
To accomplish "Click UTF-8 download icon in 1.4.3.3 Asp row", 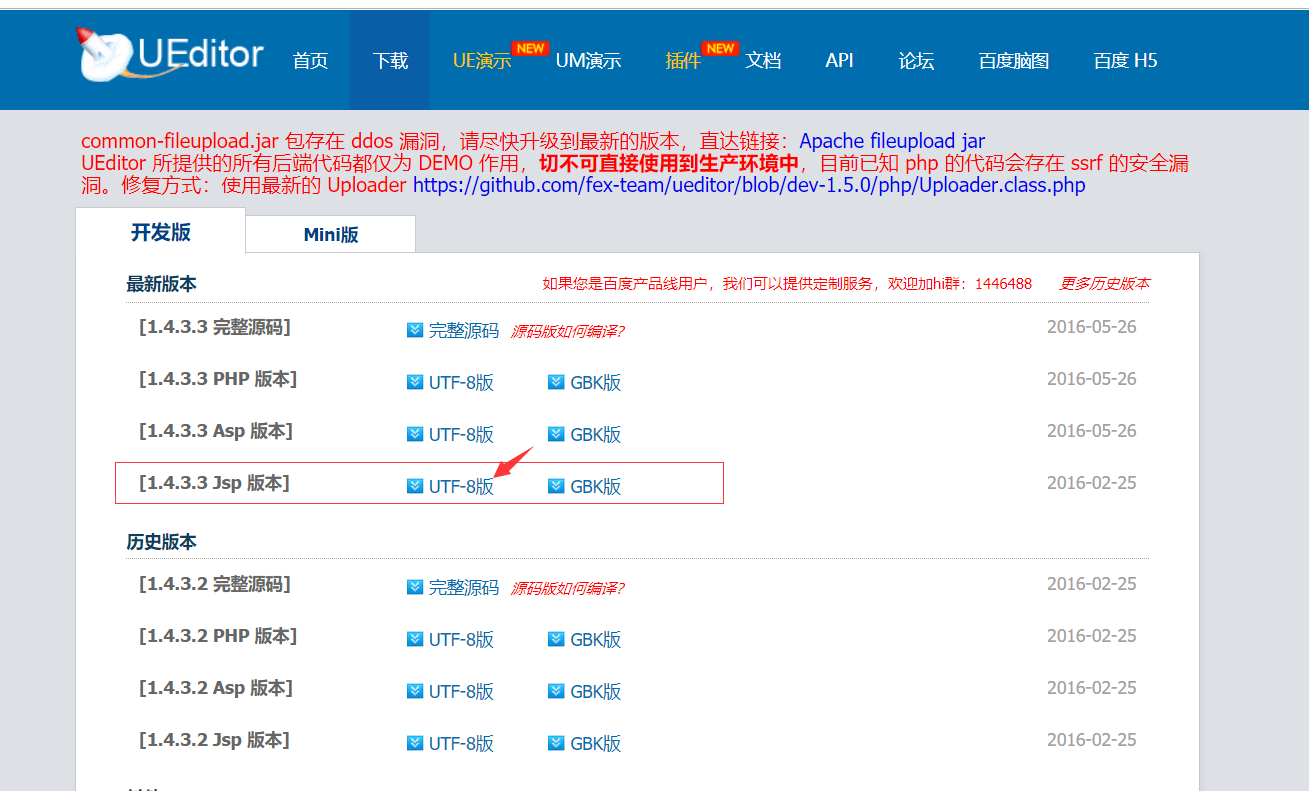I will click(415, 434).
